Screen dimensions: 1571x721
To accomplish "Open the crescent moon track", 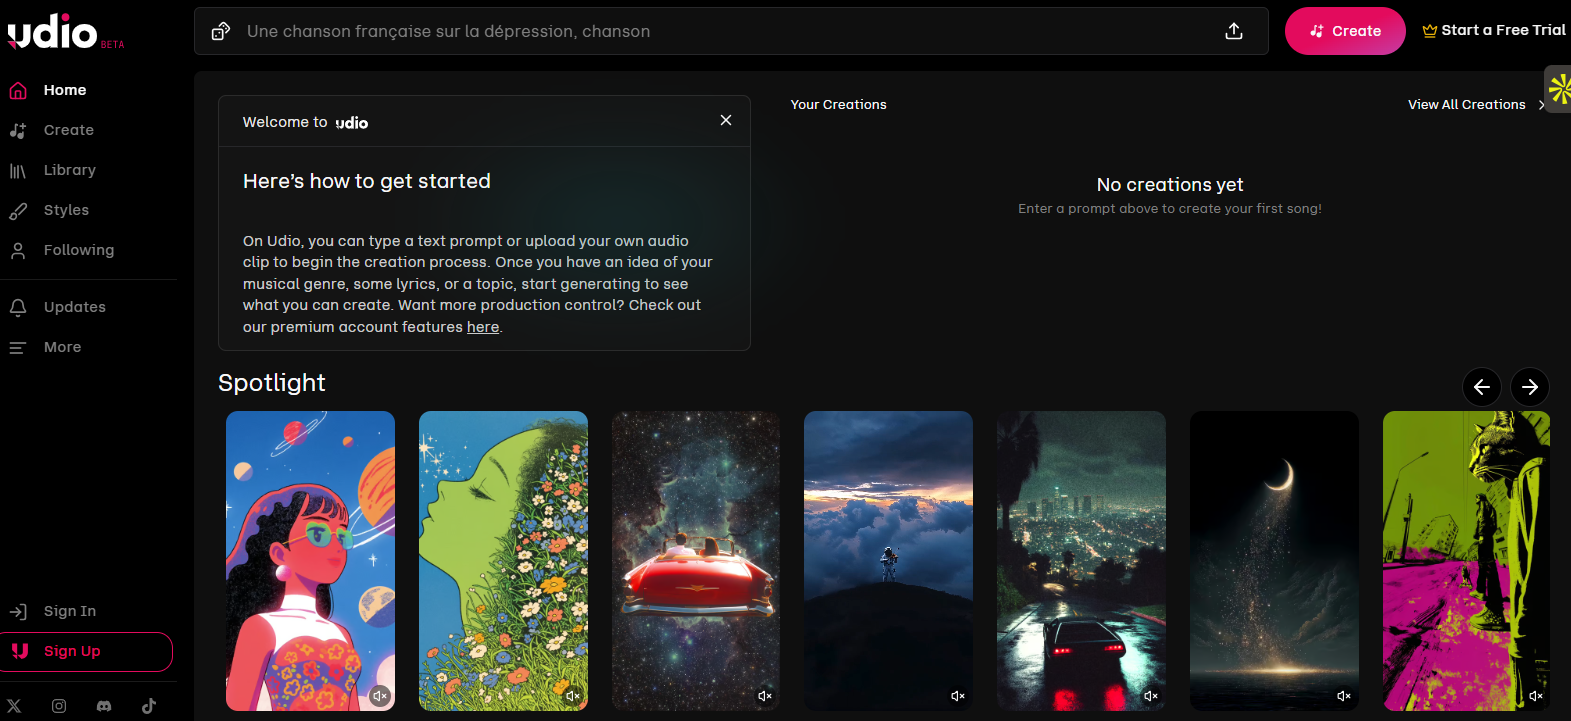I will (x=1274, y=561).
